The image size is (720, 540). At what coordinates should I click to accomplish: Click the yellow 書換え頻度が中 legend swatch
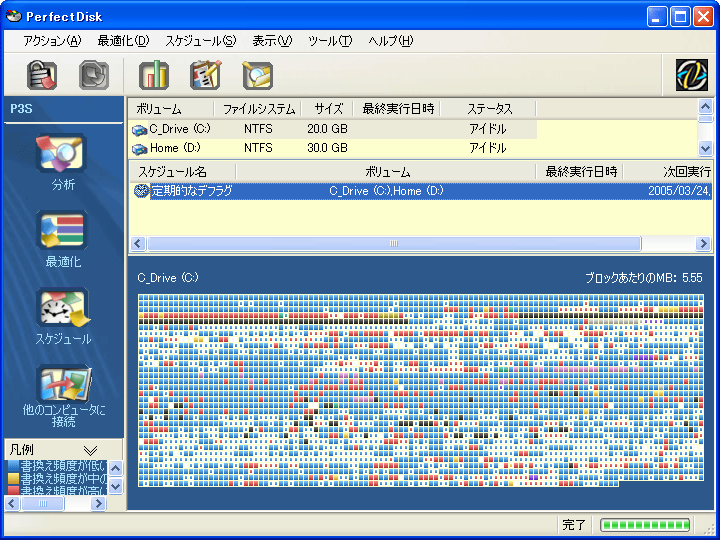[x=14, y=479]
